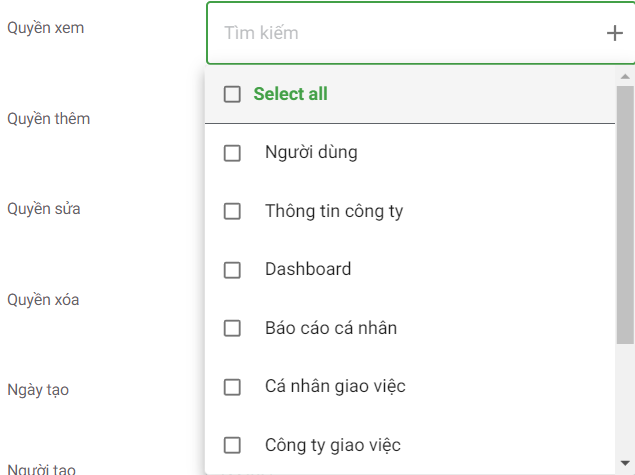Check the Người dùng checkbox

(233, 153)
